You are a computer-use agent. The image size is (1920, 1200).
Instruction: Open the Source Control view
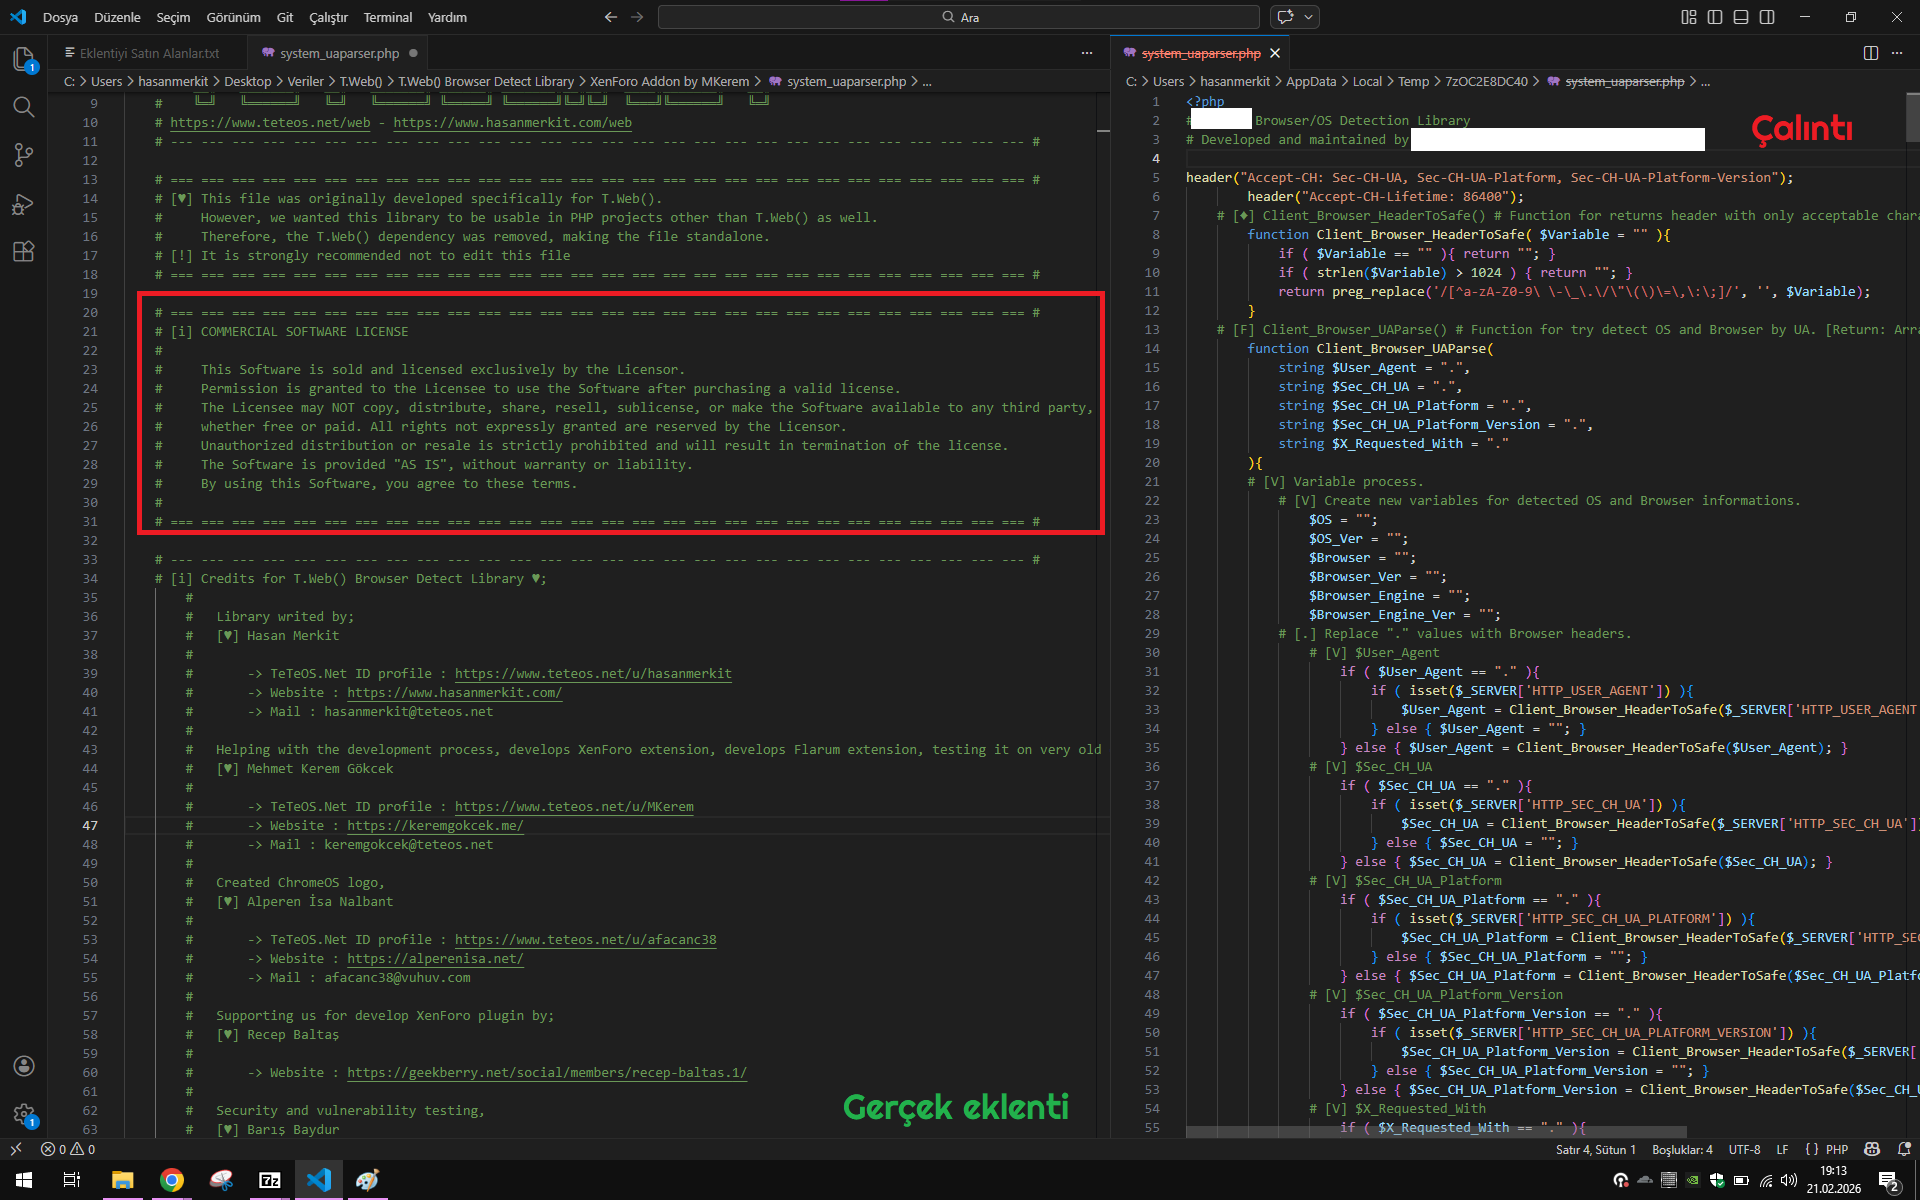[x=24, y=155]
